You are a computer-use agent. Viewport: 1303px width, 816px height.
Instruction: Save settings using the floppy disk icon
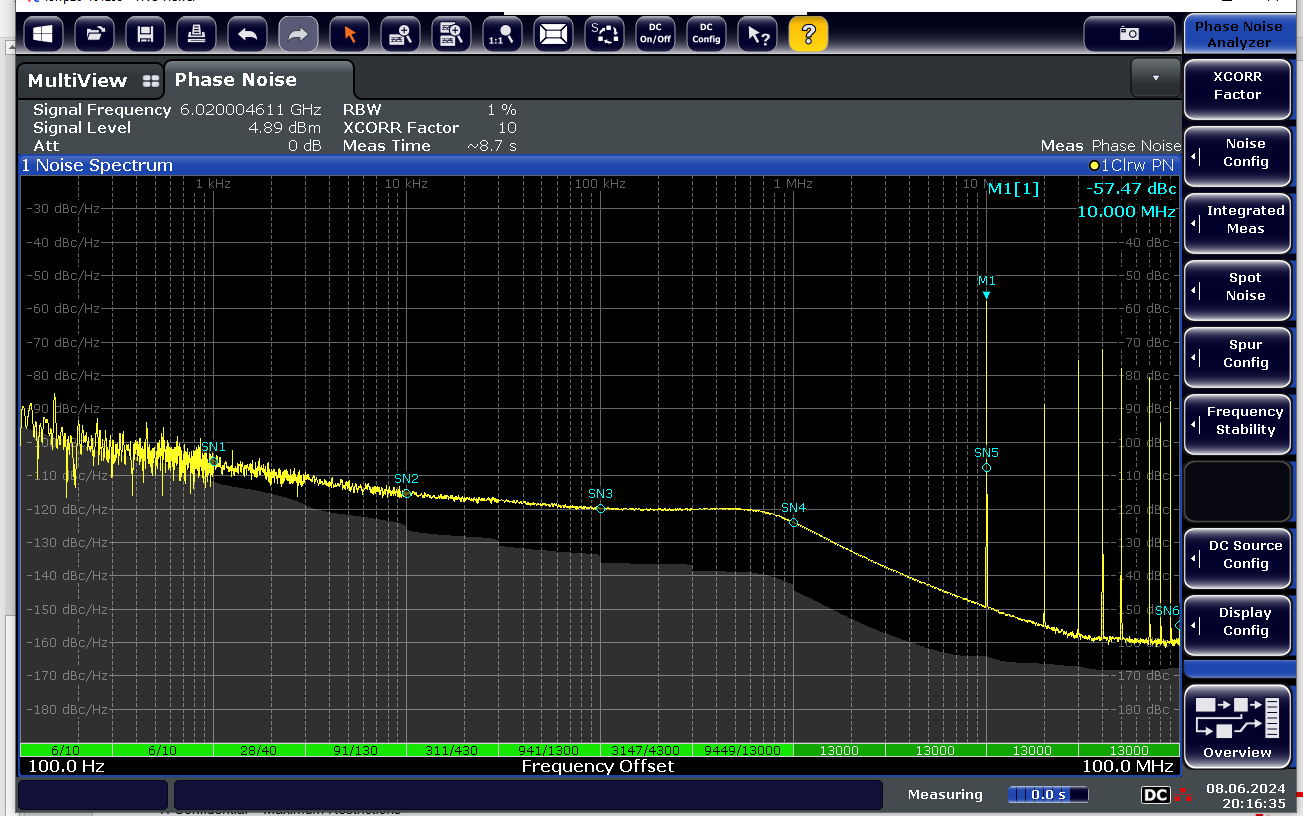(x=145, y=35)
